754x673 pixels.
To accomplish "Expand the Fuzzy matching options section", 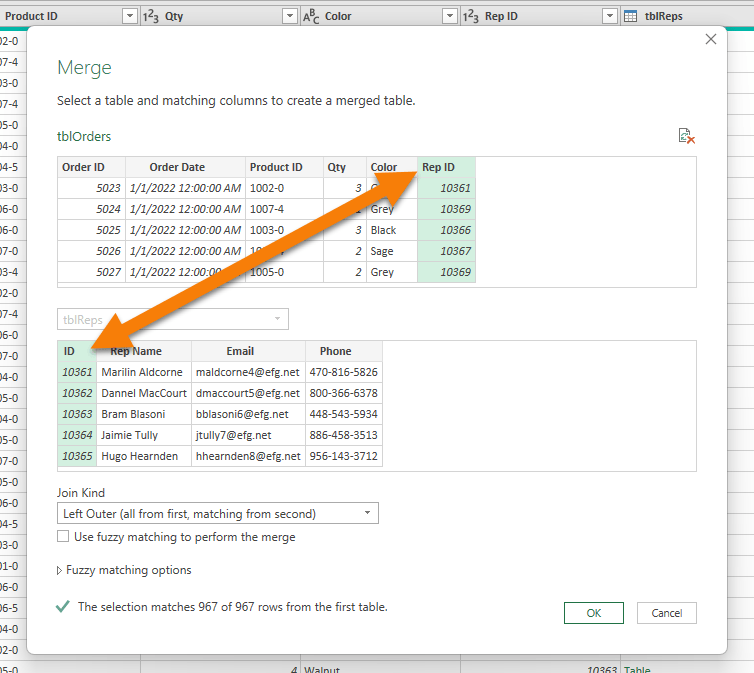I will [61, 570].
